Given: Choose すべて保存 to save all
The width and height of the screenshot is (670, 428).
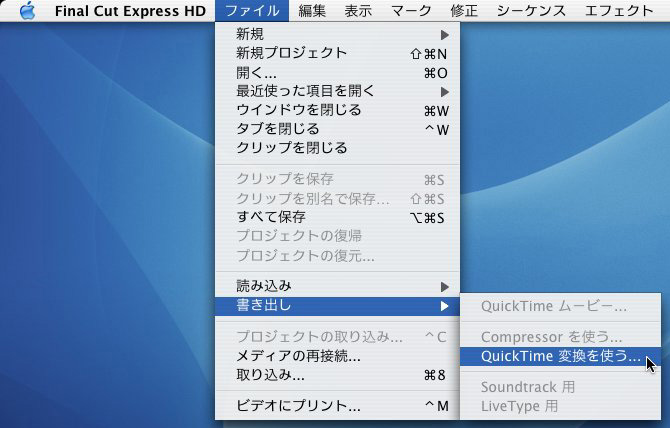Looking at the screenshot, I should pos(337,217).
